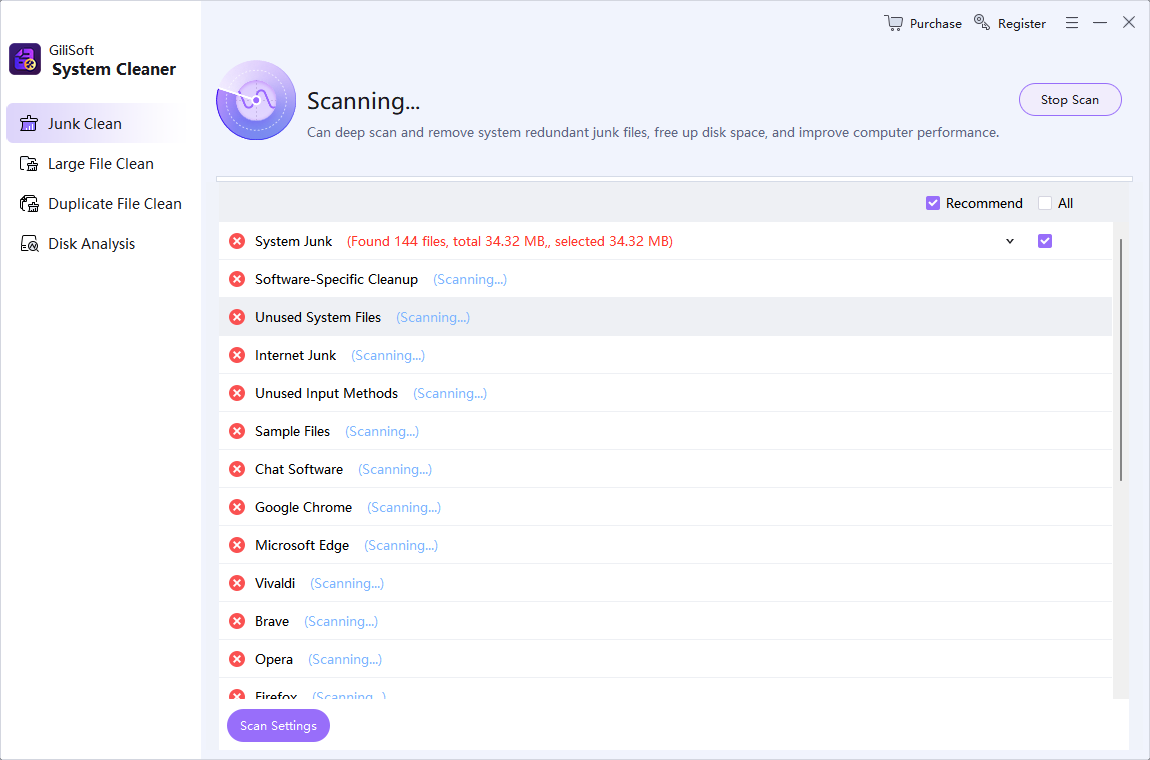Click the Microsoft Edge row label
1150x760 pixels.
pos(302,545)
